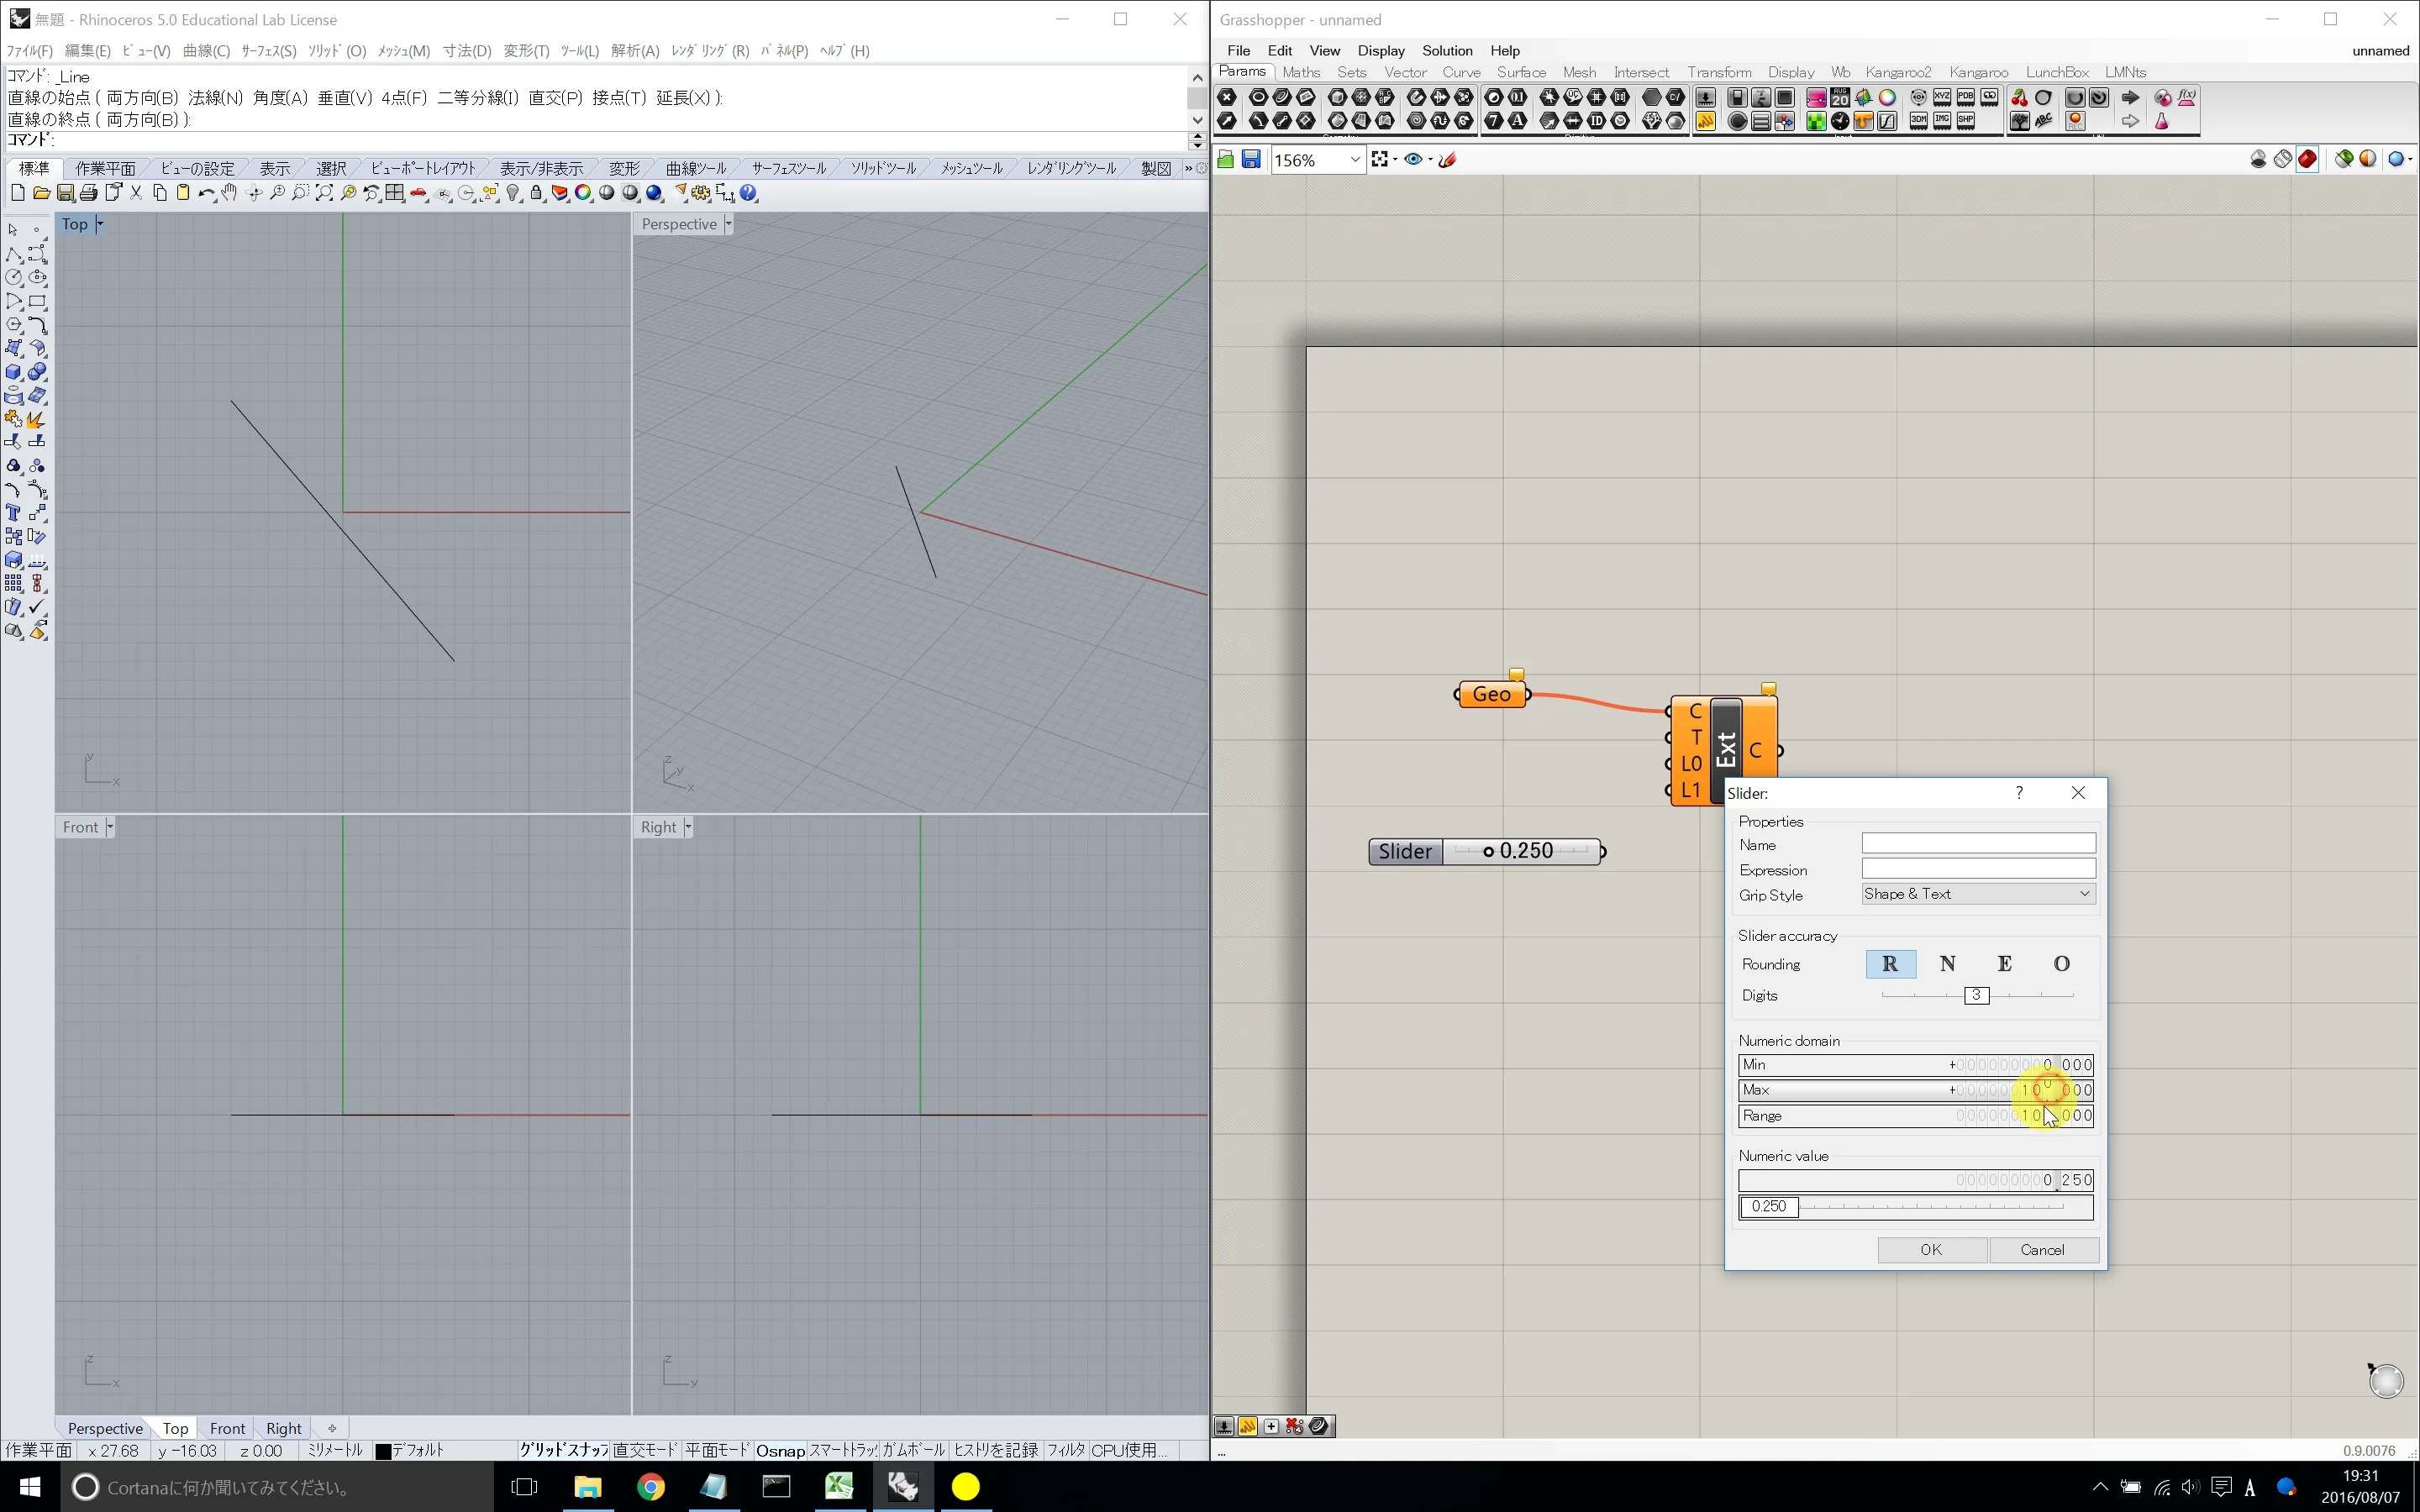
Task: Select the Circle tool in Rhino sidebar
Action: pos(14,278)
